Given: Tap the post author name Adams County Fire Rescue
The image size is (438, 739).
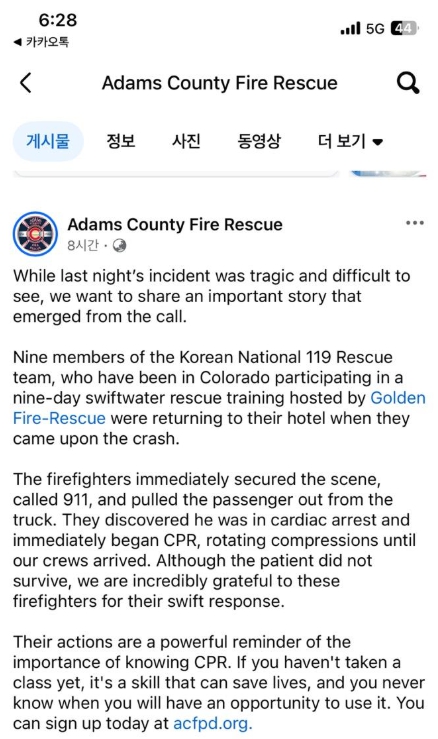Looking at the screenshot, I should [175, 224].
